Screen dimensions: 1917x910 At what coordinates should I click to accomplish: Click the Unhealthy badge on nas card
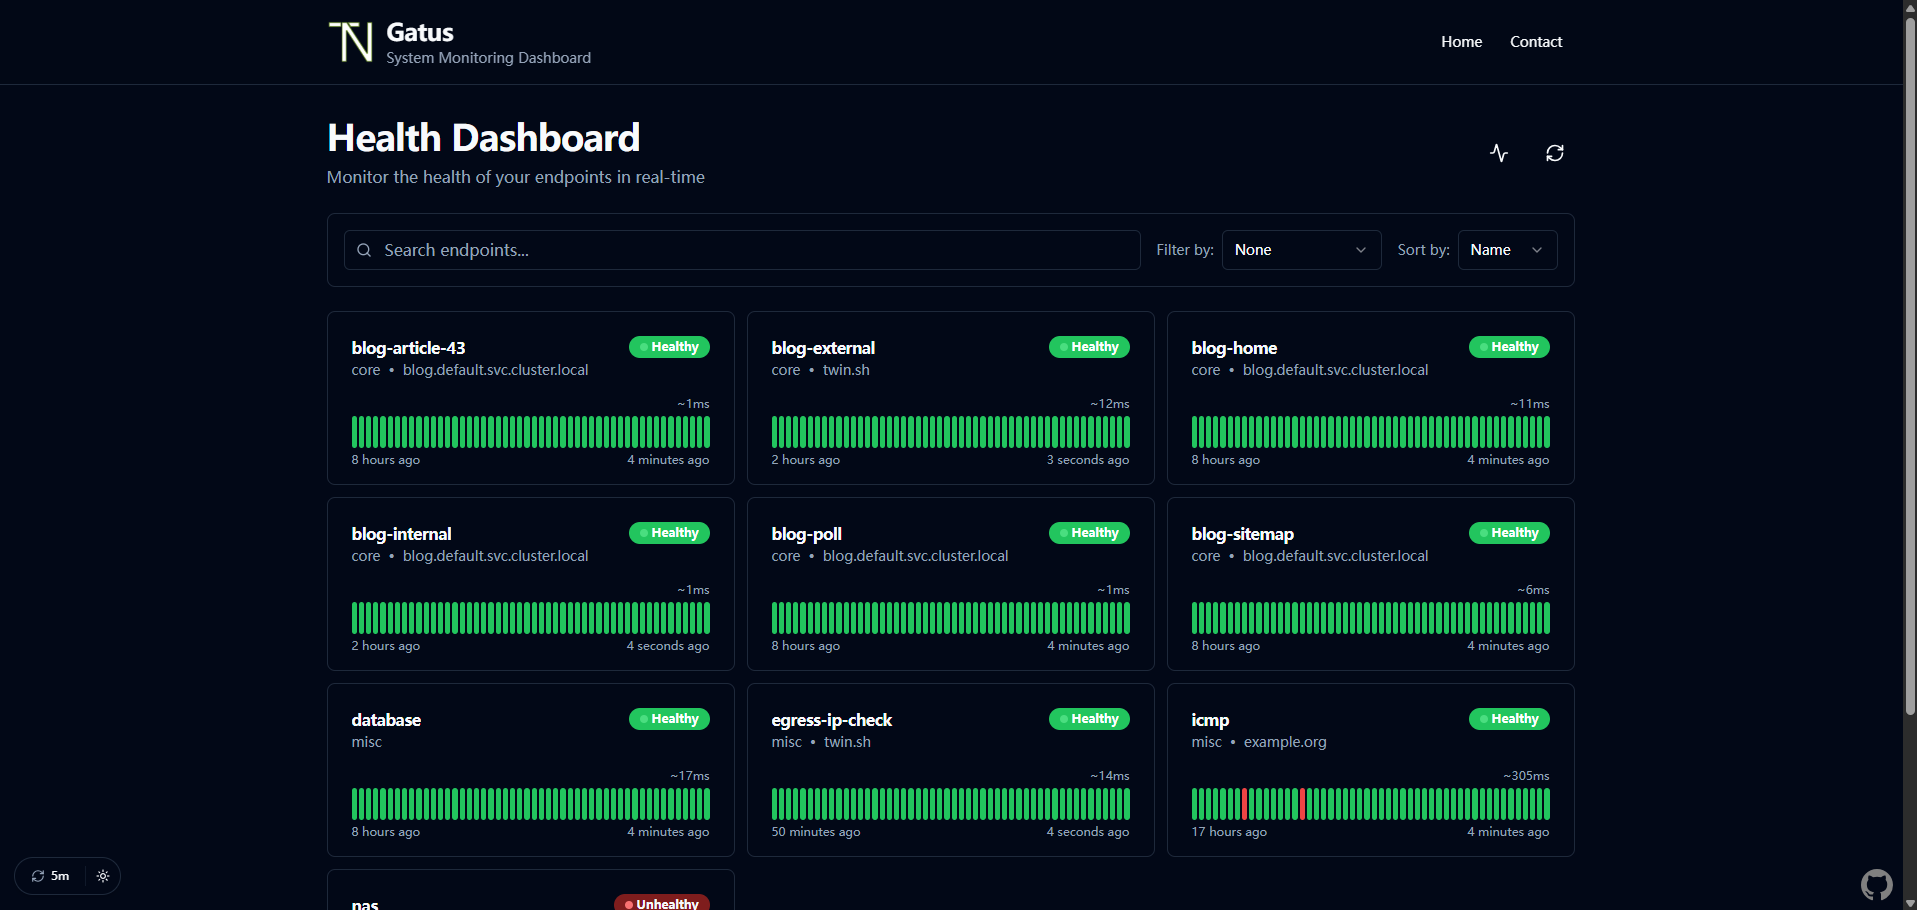coord(661,903)
